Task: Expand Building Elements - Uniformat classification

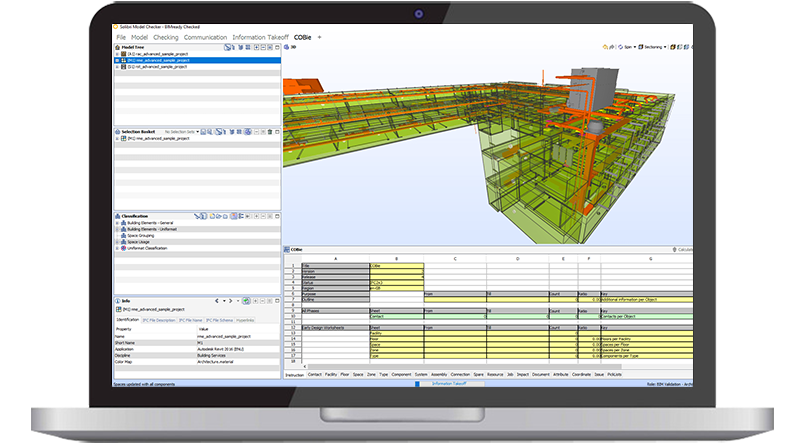Action: 117,229
